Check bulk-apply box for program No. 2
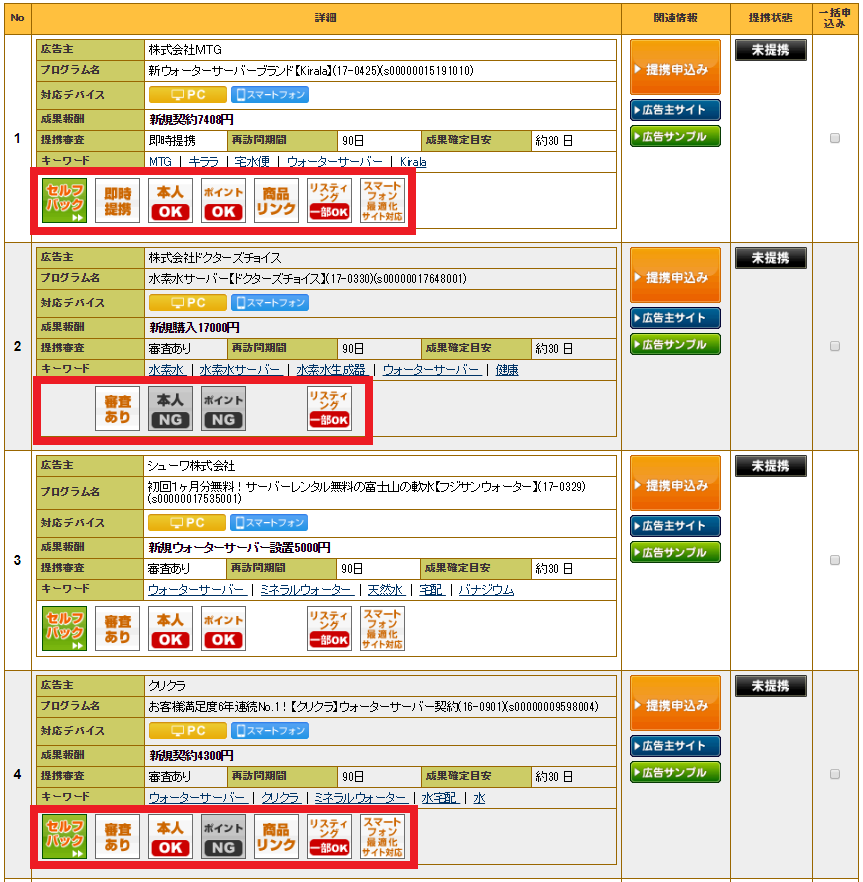 click(835, 346)
